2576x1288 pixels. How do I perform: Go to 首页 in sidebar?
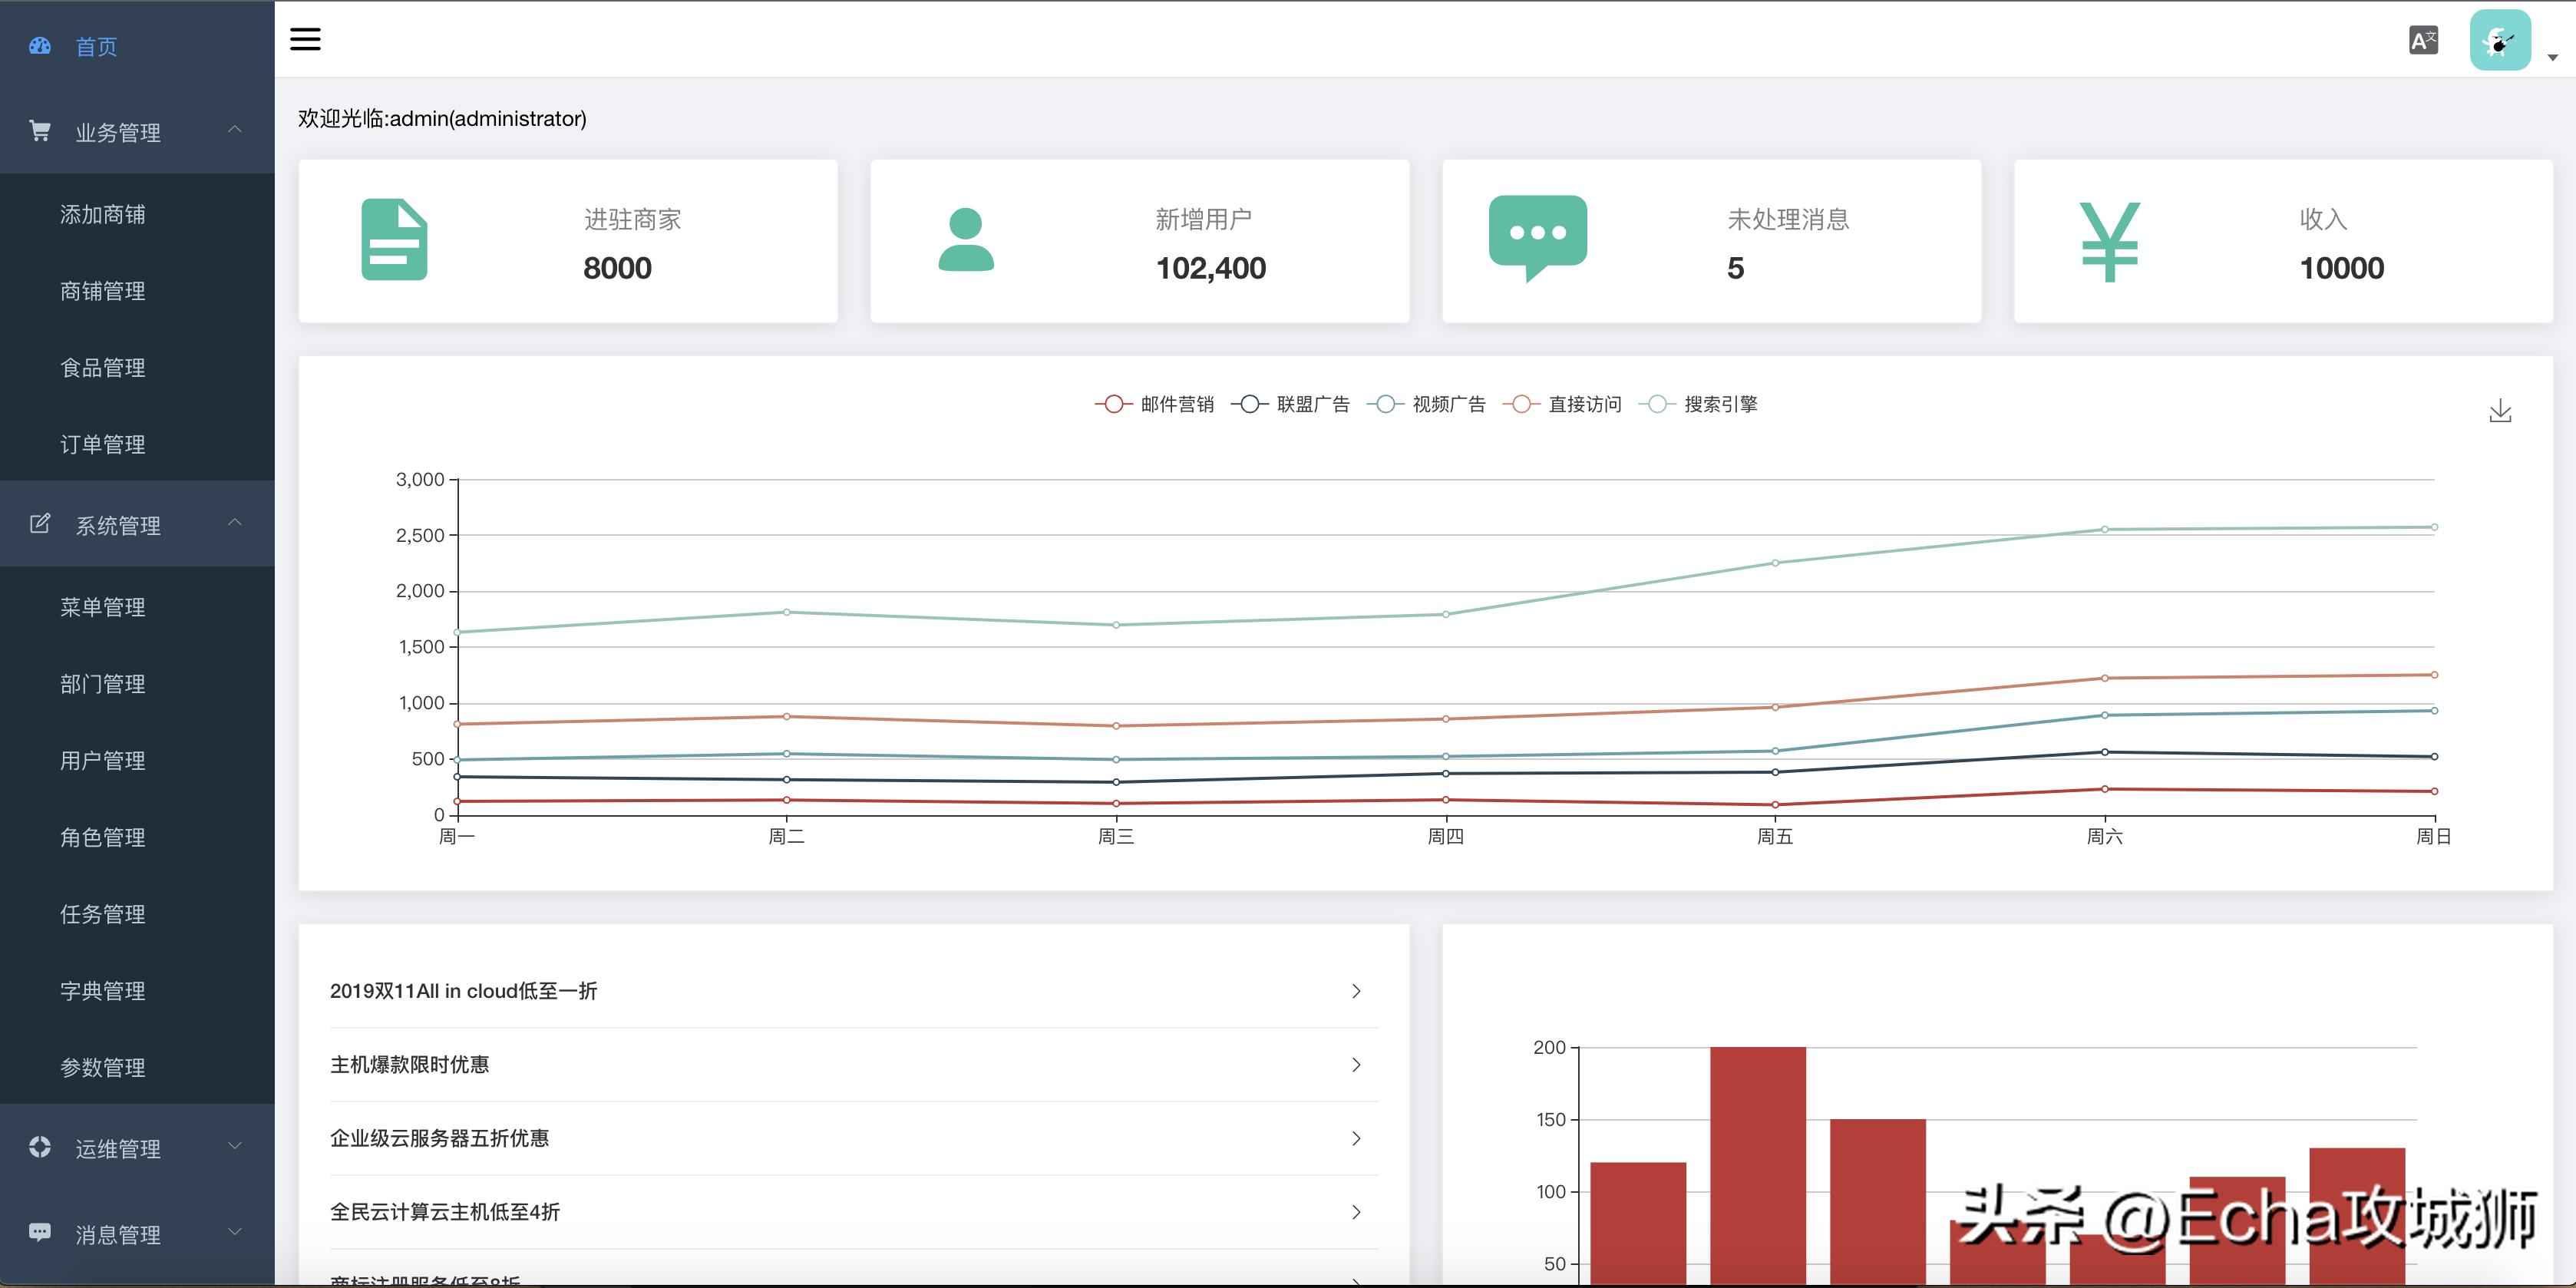[x=96, y=47]
